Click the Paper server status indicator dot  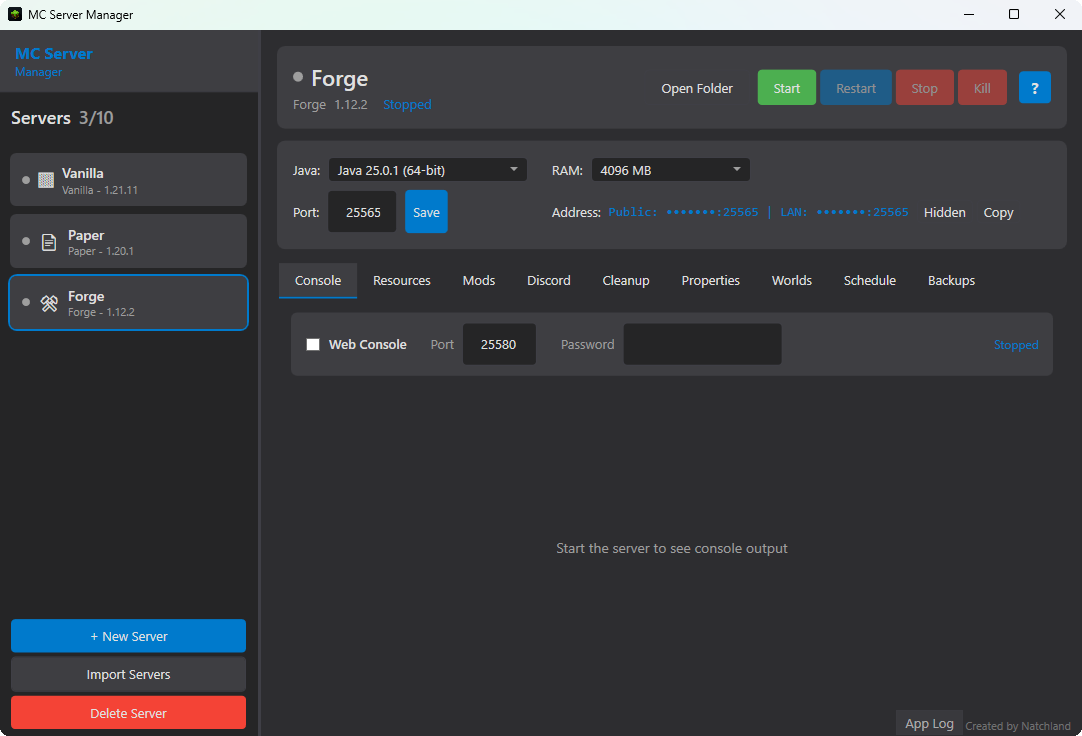point(24,241)
